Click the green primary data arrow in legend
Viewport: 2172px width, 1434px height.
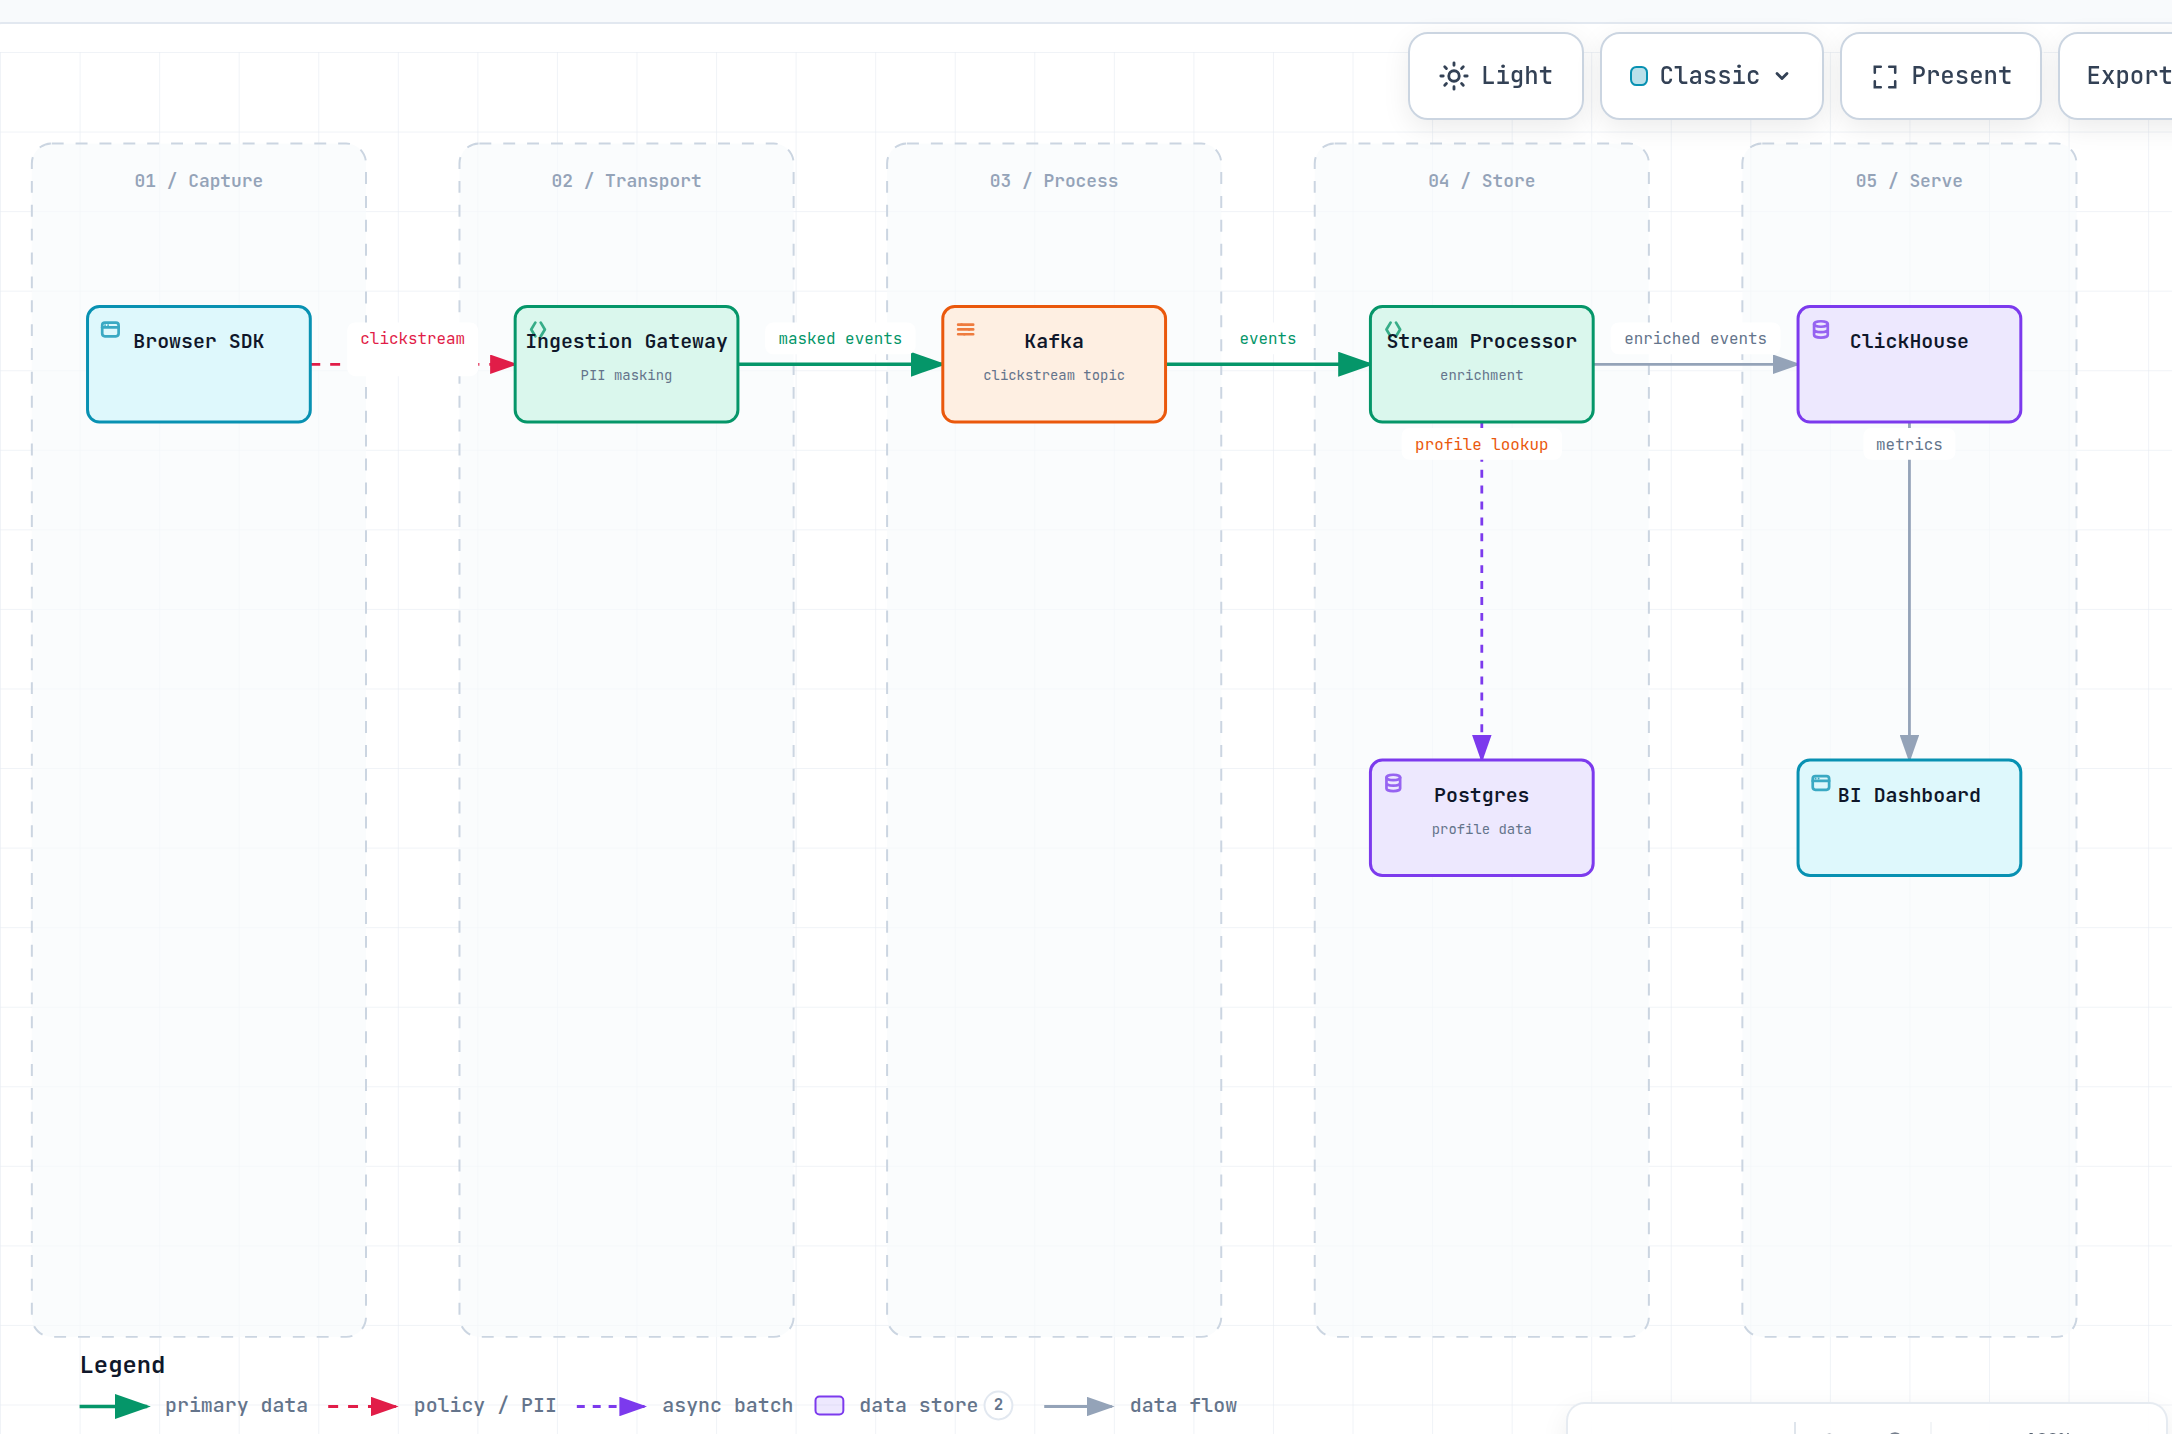tap(115, 1407)
